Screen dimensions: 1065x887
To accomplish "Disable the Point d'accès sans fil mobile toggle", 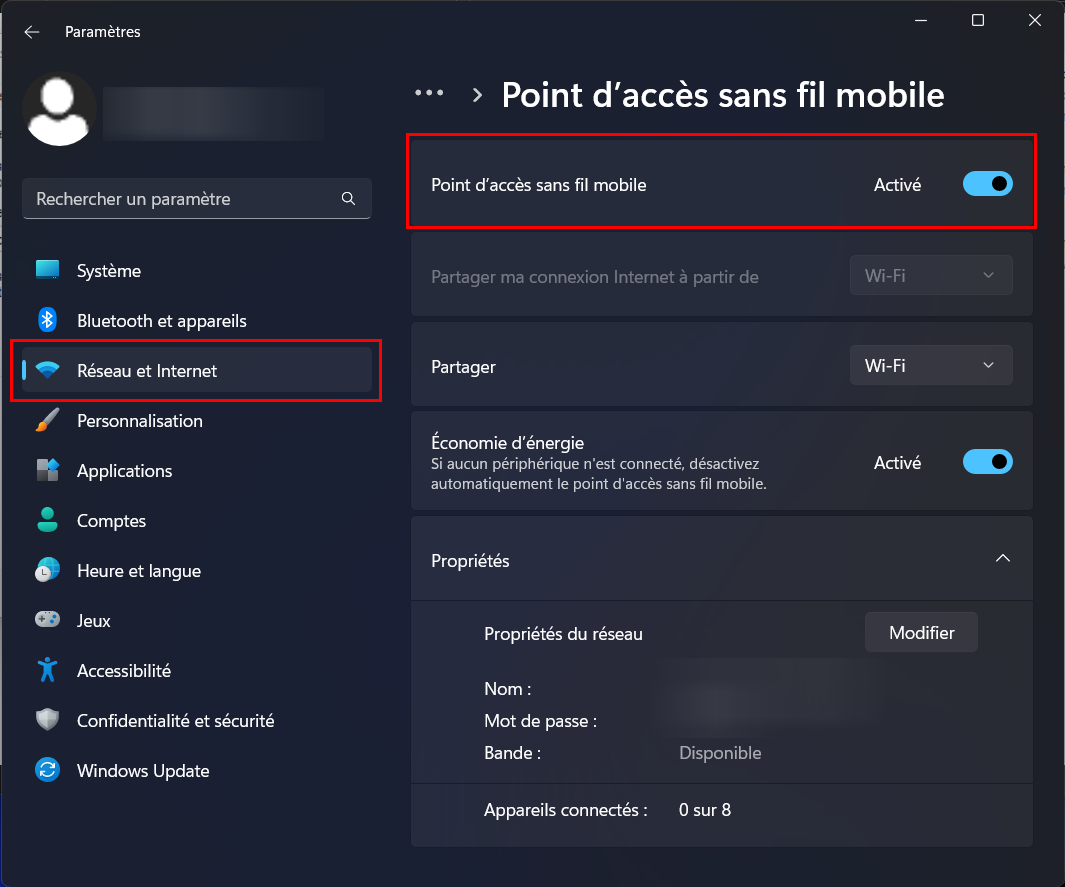I will click(987, 184).
